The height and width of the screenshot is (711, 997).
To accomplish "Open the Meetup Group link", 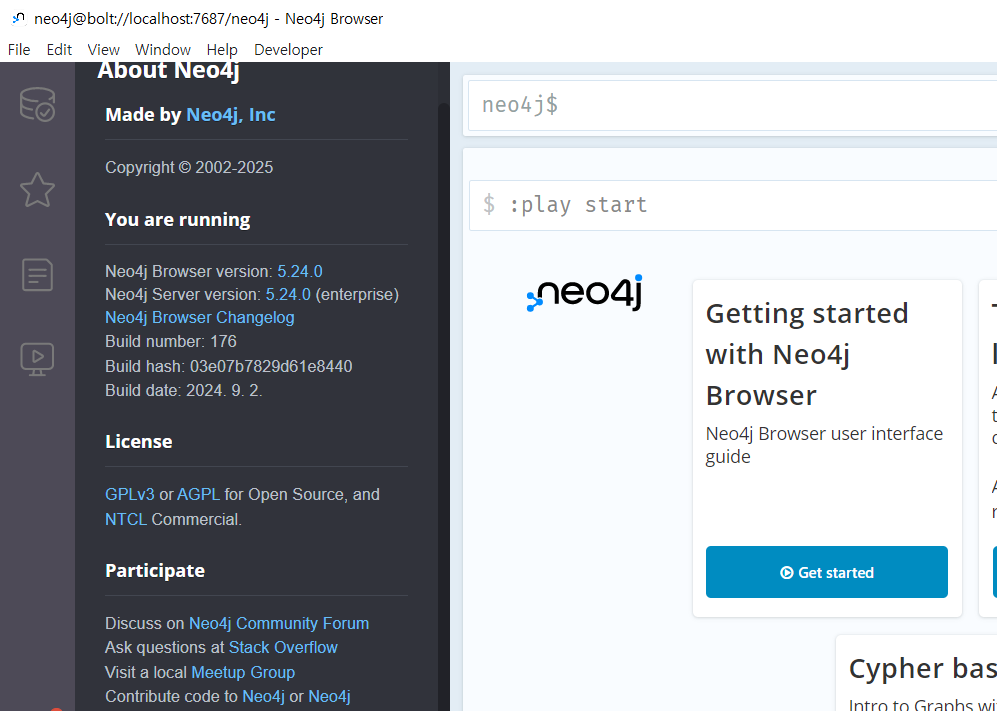I will click(x=243, y=672).
